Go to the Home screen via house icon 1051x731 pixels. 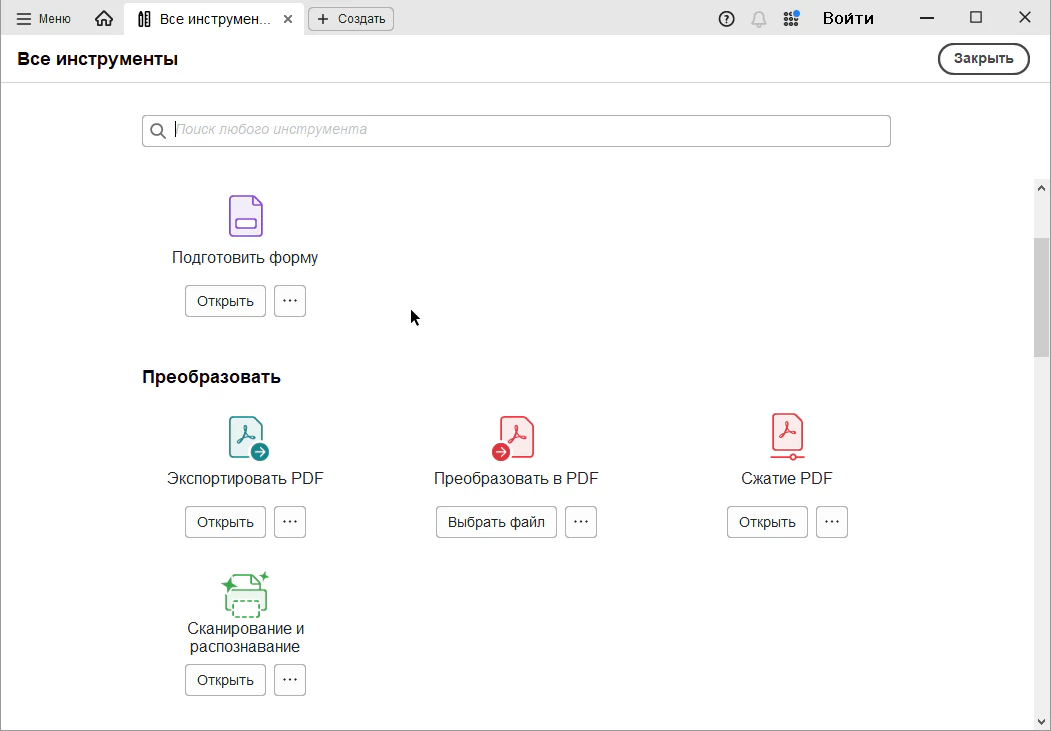point(104,19)
